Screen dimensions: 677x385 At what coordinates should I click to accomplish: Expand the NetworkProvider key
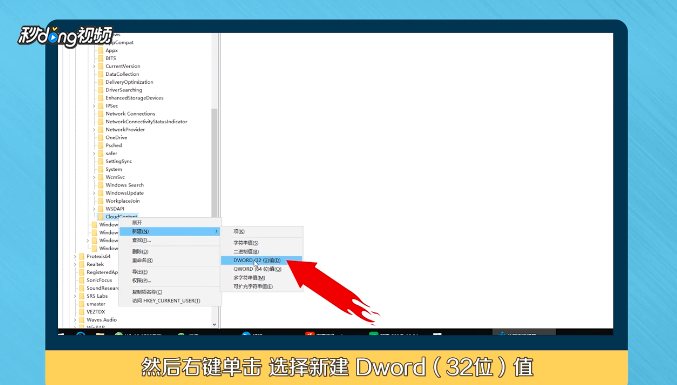(x=94, y=129)
